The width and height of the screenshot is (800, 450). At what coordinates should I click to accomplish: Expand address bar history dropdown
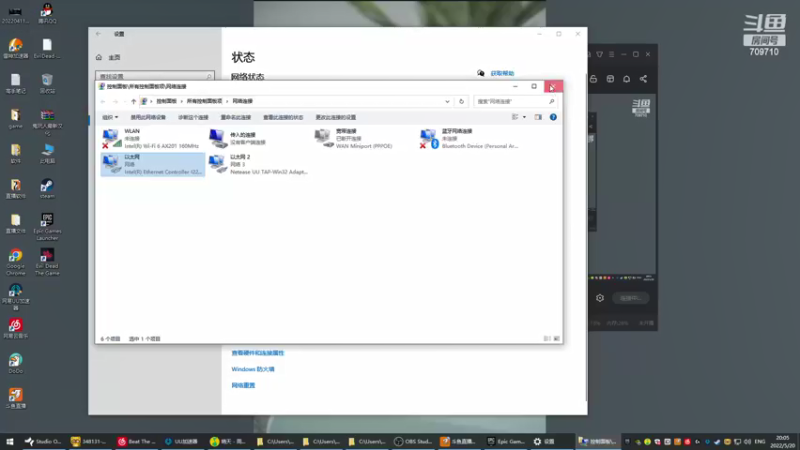point(447,102)
